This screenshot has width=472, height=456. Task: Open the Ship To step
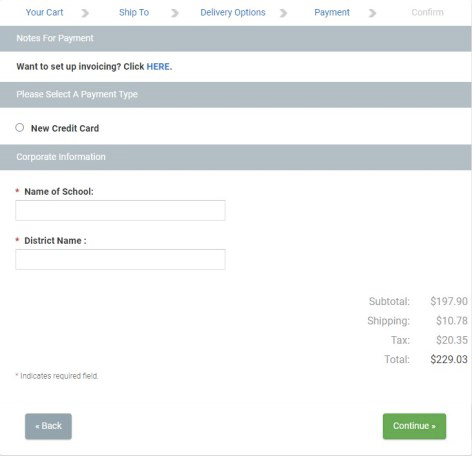pos(134,12)
